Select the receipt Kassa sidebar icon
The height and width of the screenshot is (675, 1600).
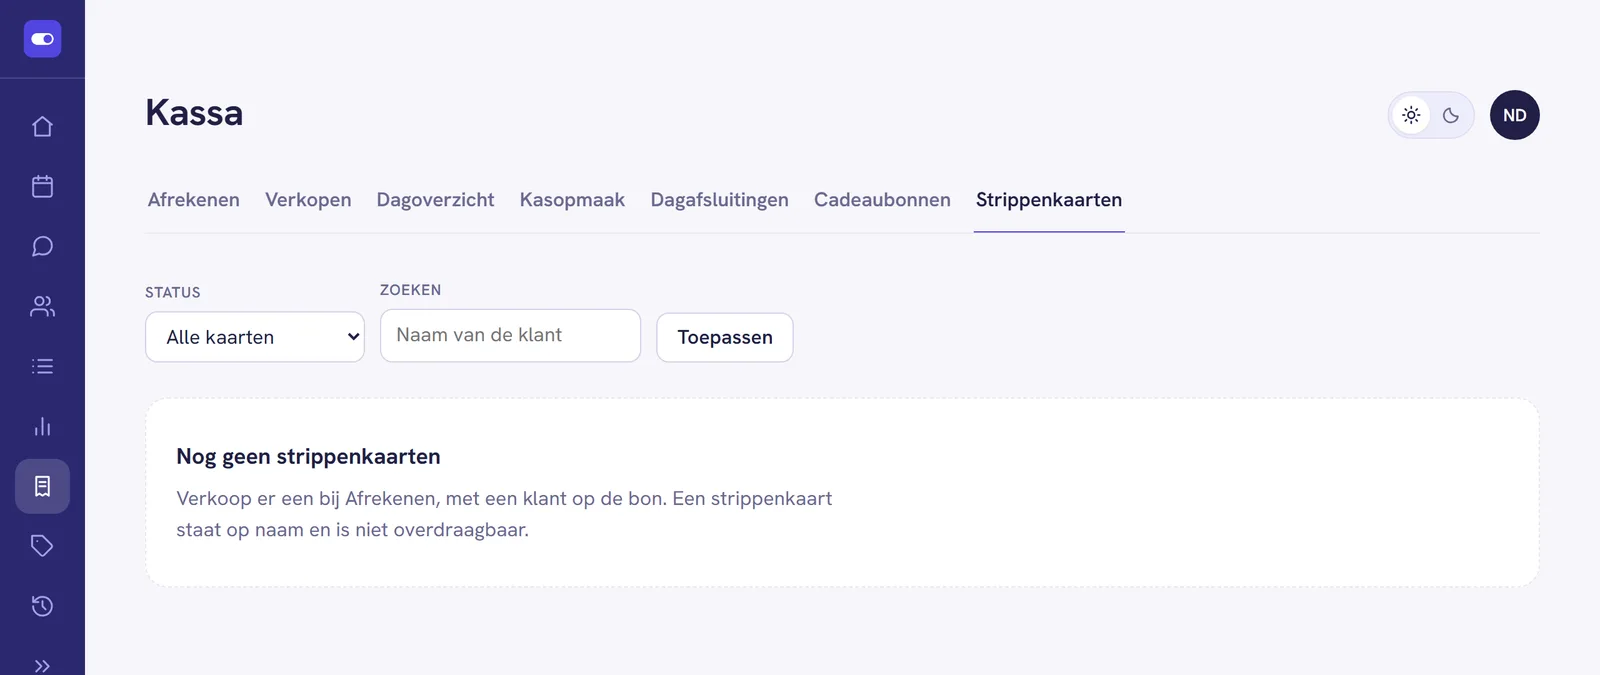point(42,486)
